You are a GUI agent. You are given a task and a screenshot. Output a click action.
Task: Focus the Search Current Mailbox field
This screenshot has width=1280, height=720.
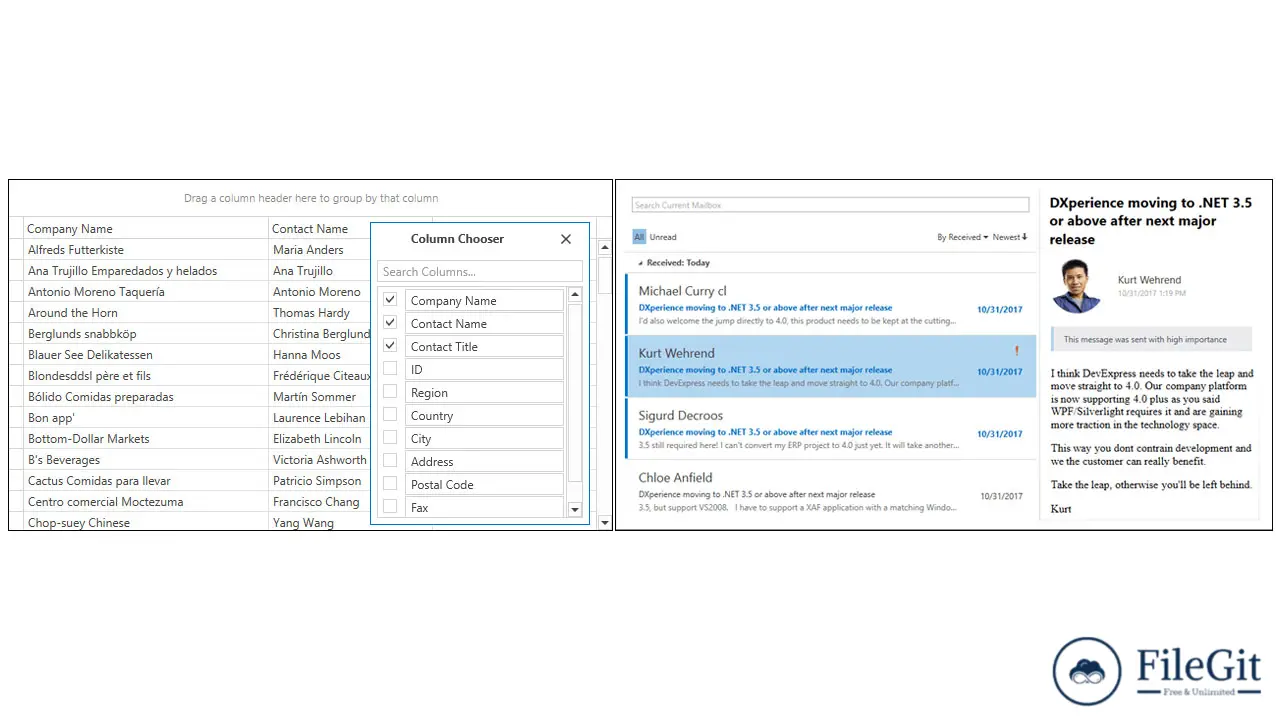[x=830, y=205]
